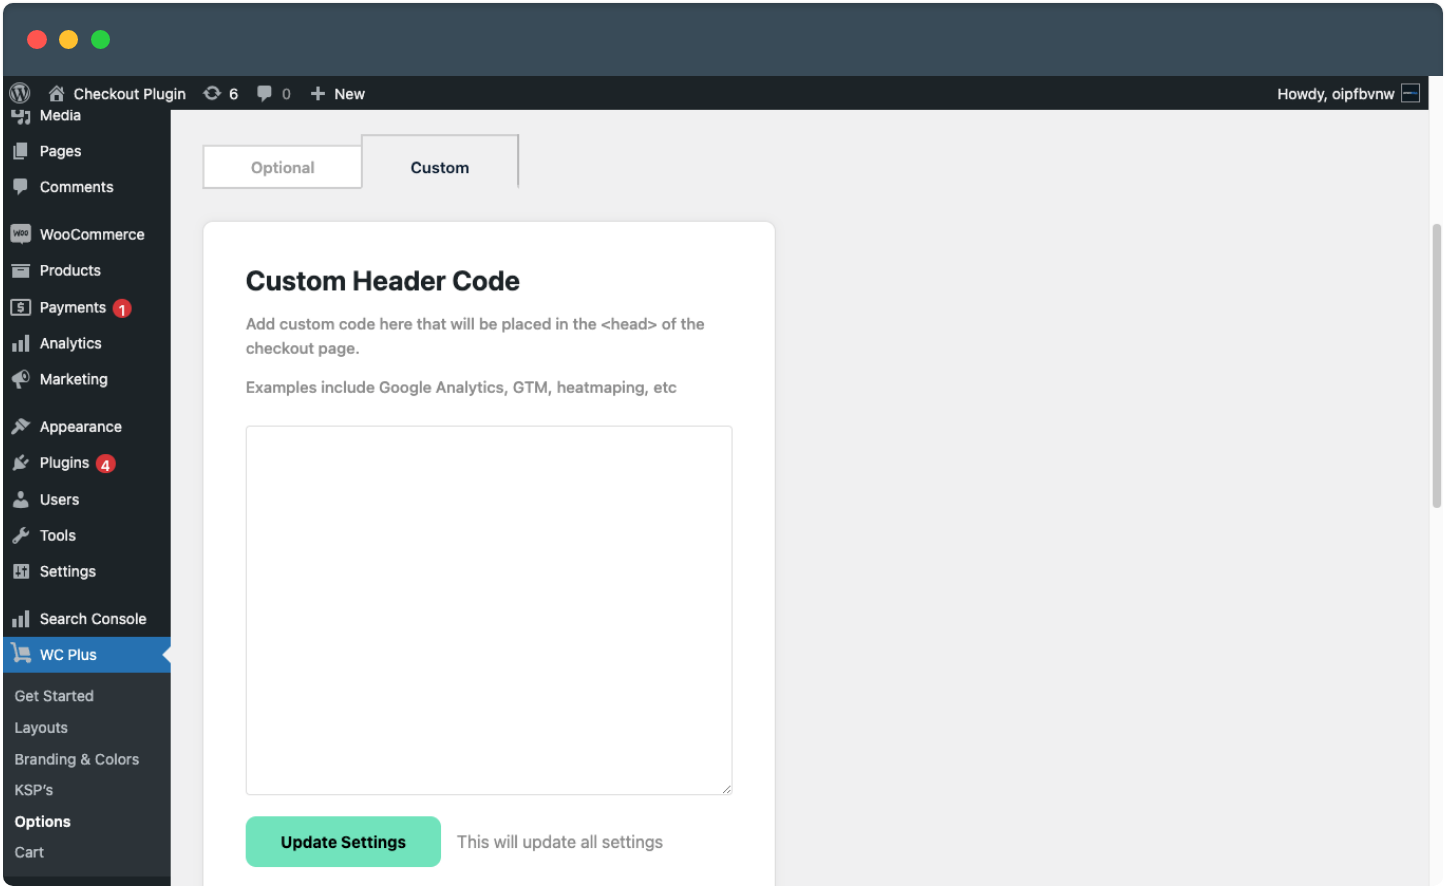Viewport: 1446px width, 886px height.
Task: Click the Payments dollar icon
Action: (20, 307)
